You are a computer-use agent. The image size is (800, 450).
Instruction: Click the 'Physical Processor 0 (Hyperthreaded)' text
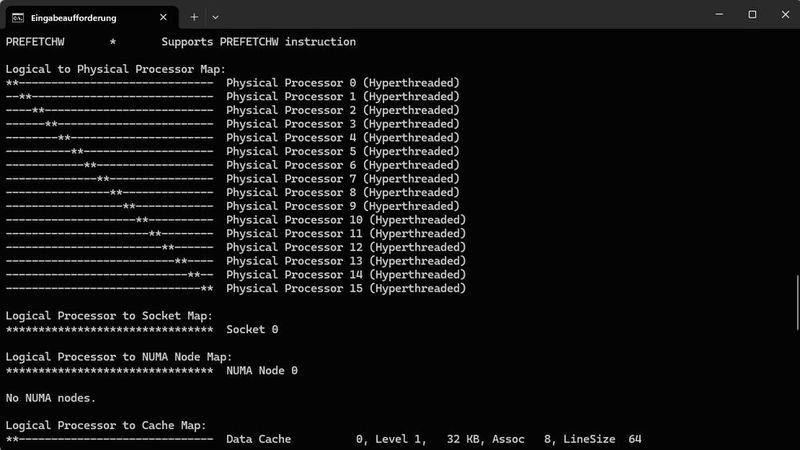click(x=342, y=83)
